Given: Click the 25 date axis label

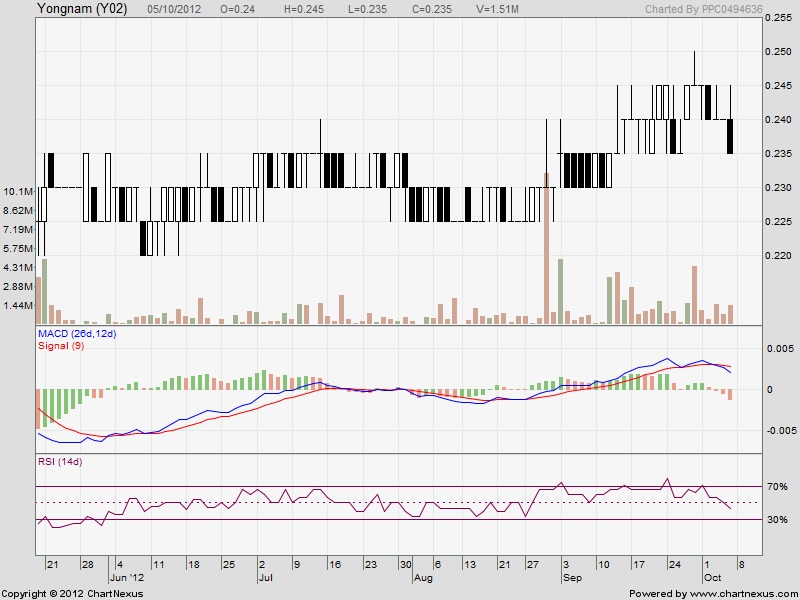Looking at the screenshot, I should tap(229, 565).
